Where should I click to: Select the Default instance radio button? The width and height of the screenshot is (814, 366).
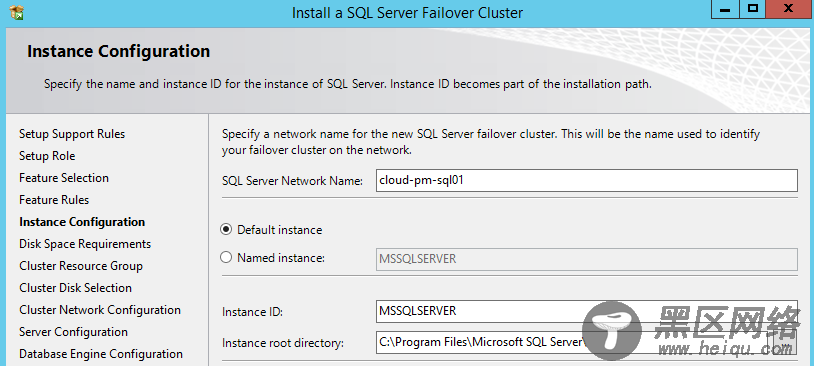tap(226, 229)
